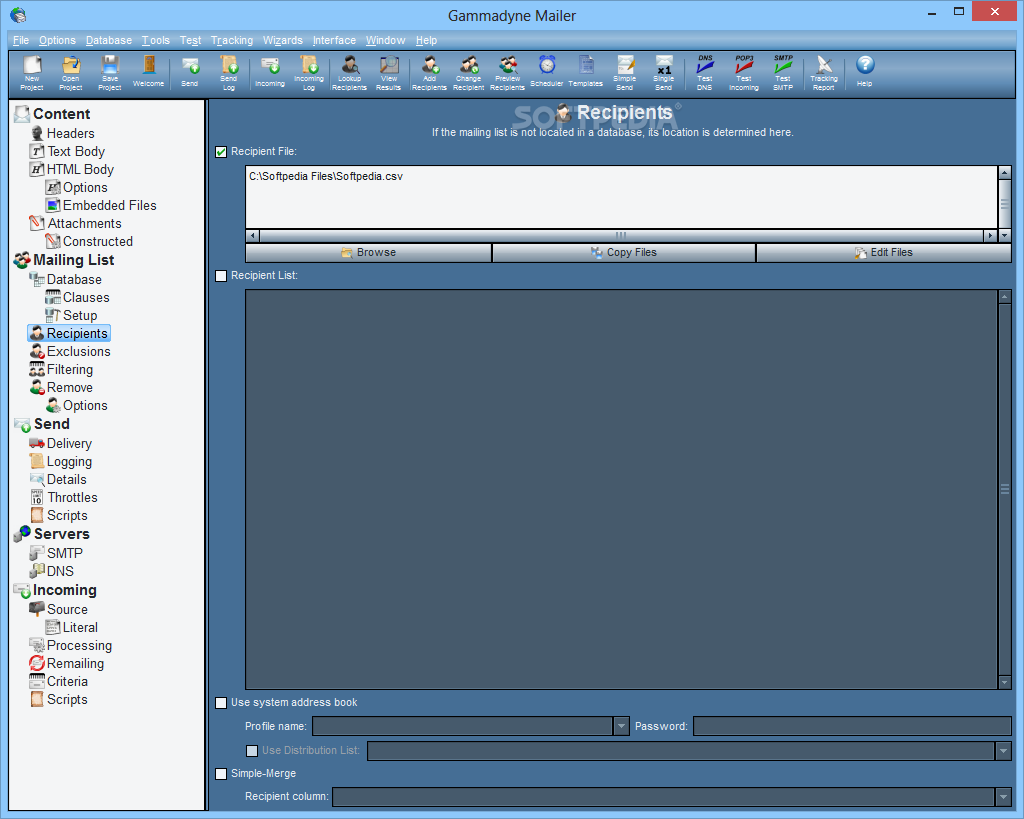The width and height of the screenshot is (1024, 819).
Task: Click the Send toolbar icon
Action: tap(189, 71)
